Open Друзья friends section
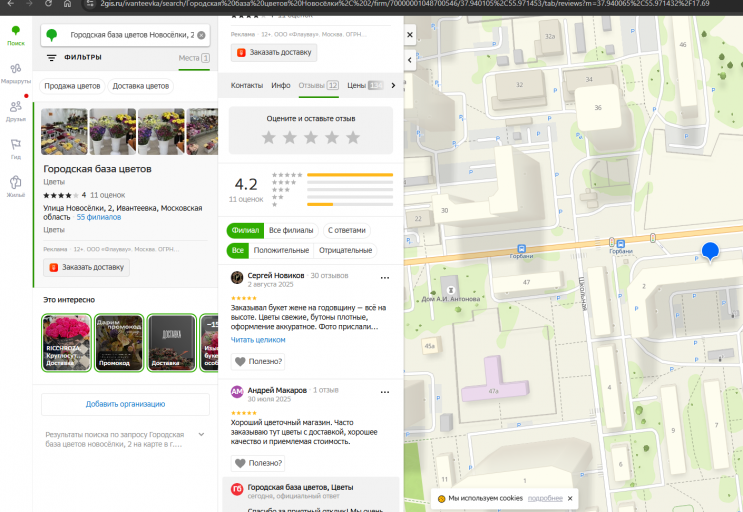 [16, 111]
